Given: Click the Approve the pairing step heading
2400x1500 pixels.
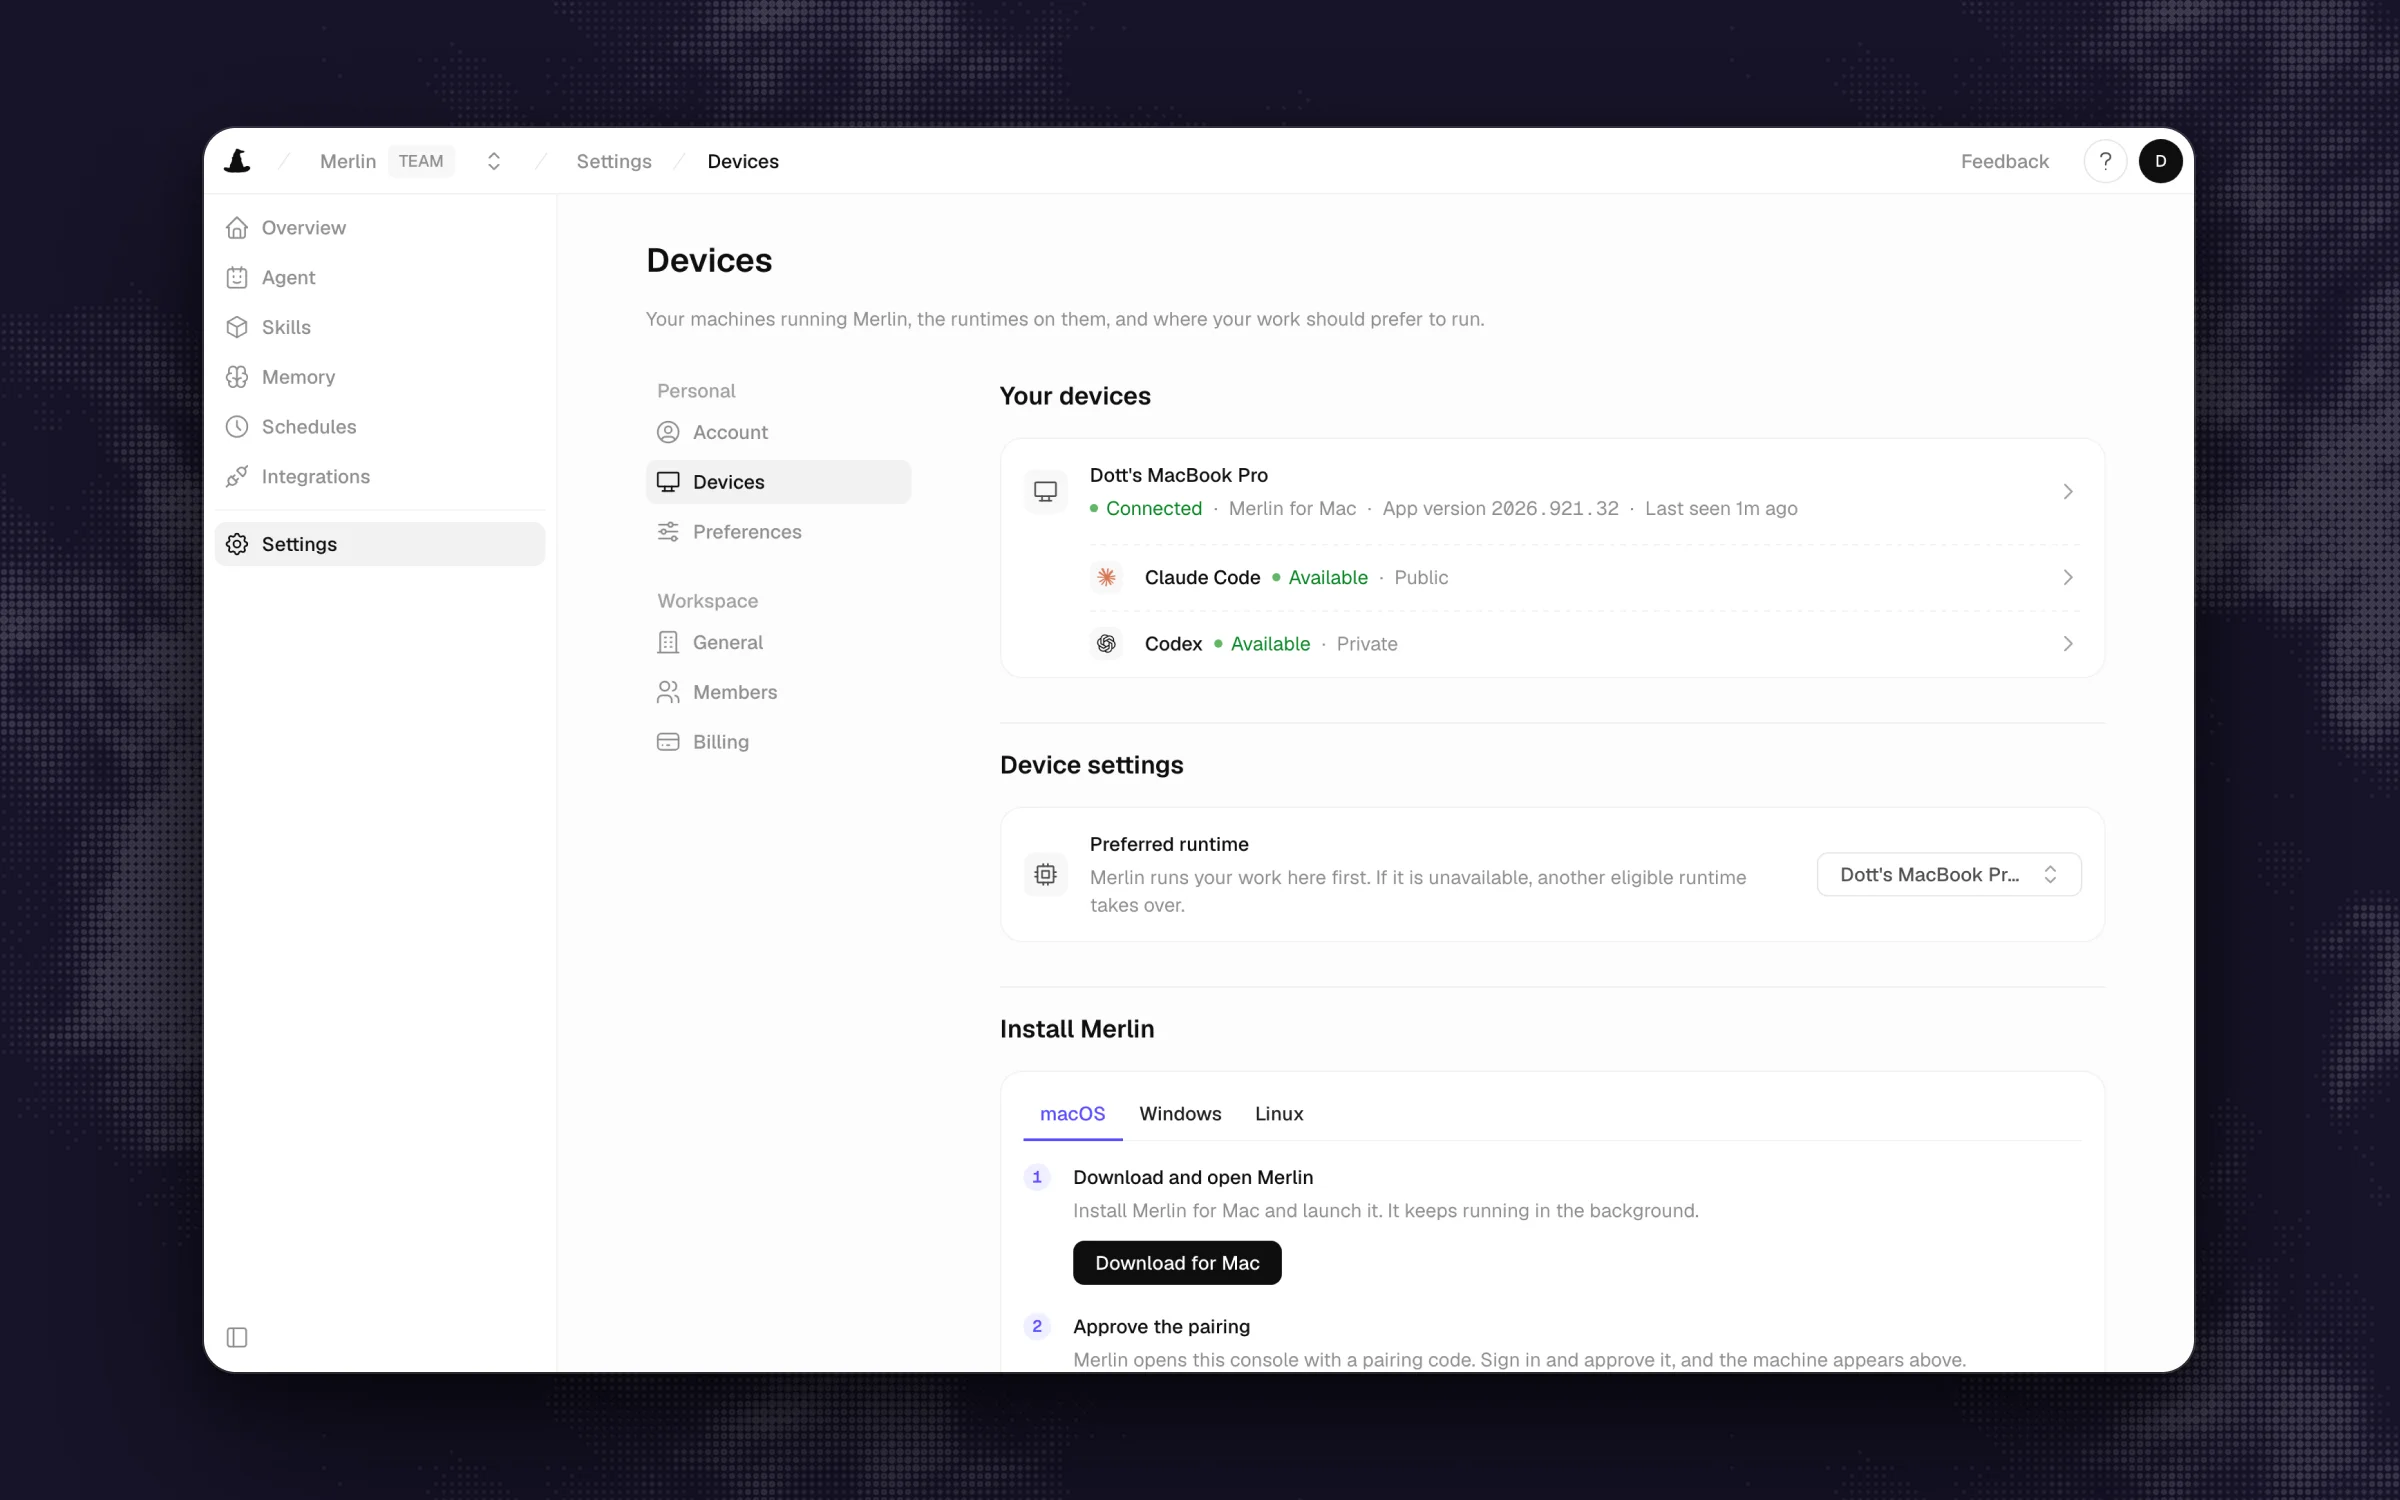Looking at the screenshot, I should pyautogui.click(x=1161, y=1326).
